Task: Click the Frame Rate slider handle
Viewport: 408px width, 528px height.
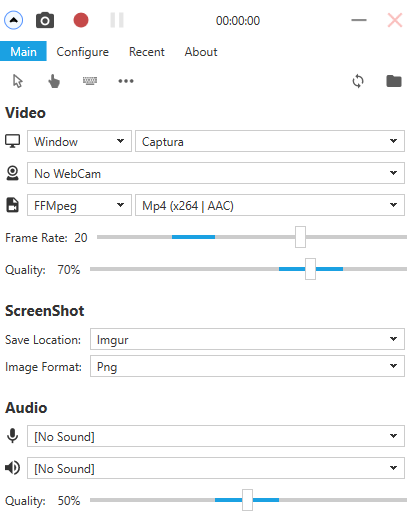Action: [x=300, y=237]
